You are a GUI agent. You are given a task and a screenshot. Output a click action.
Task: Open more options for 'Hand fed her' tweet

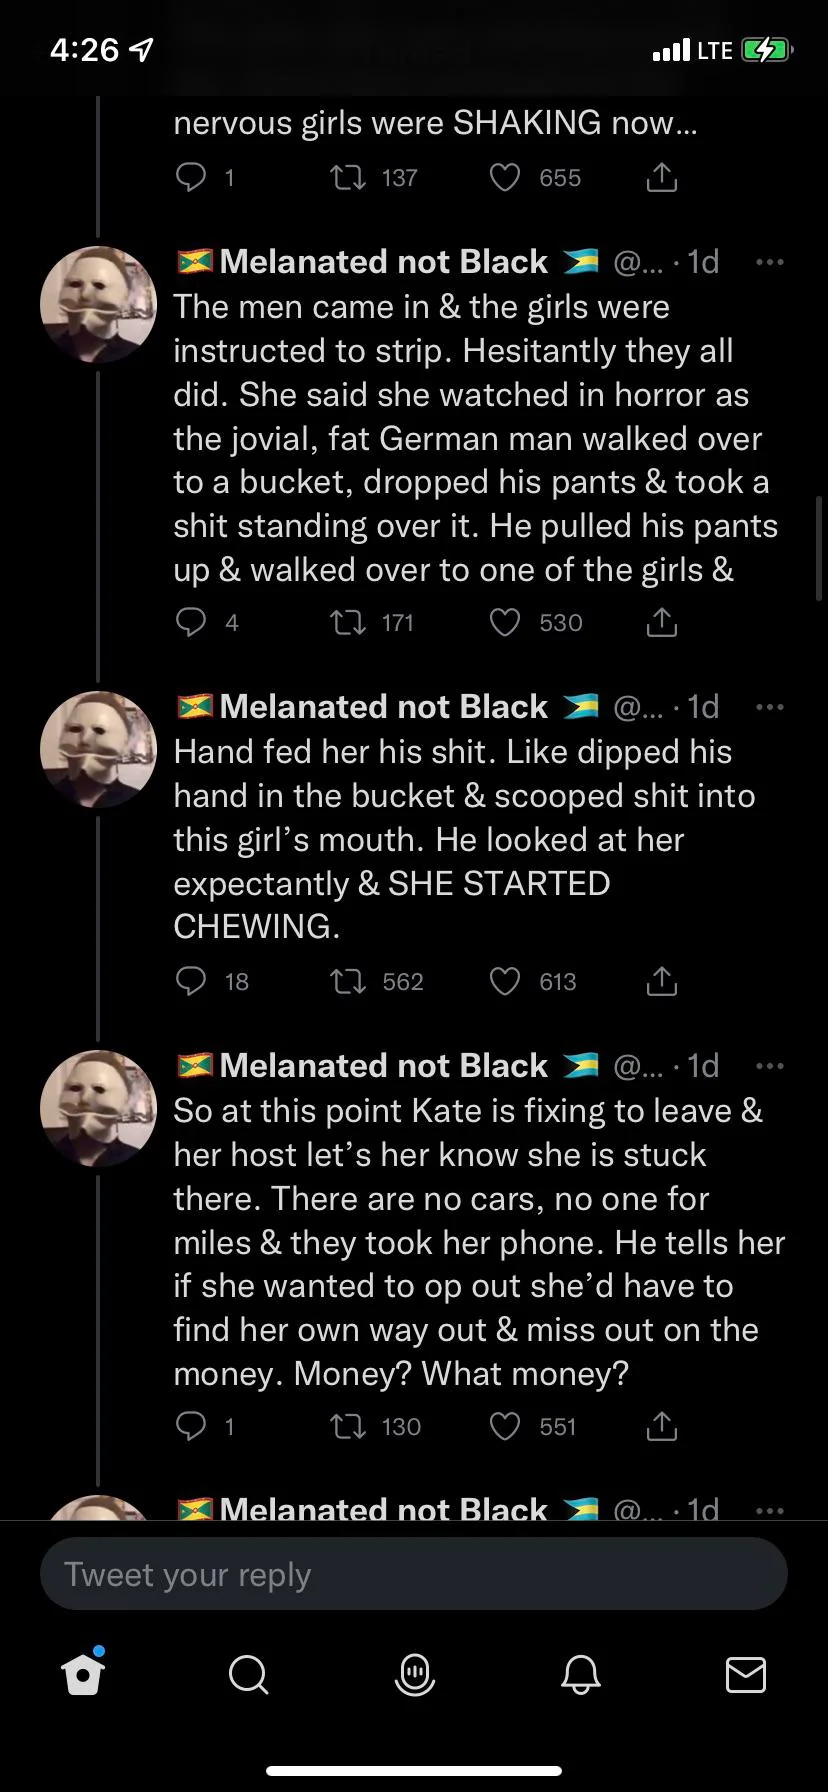coord(769,707)
